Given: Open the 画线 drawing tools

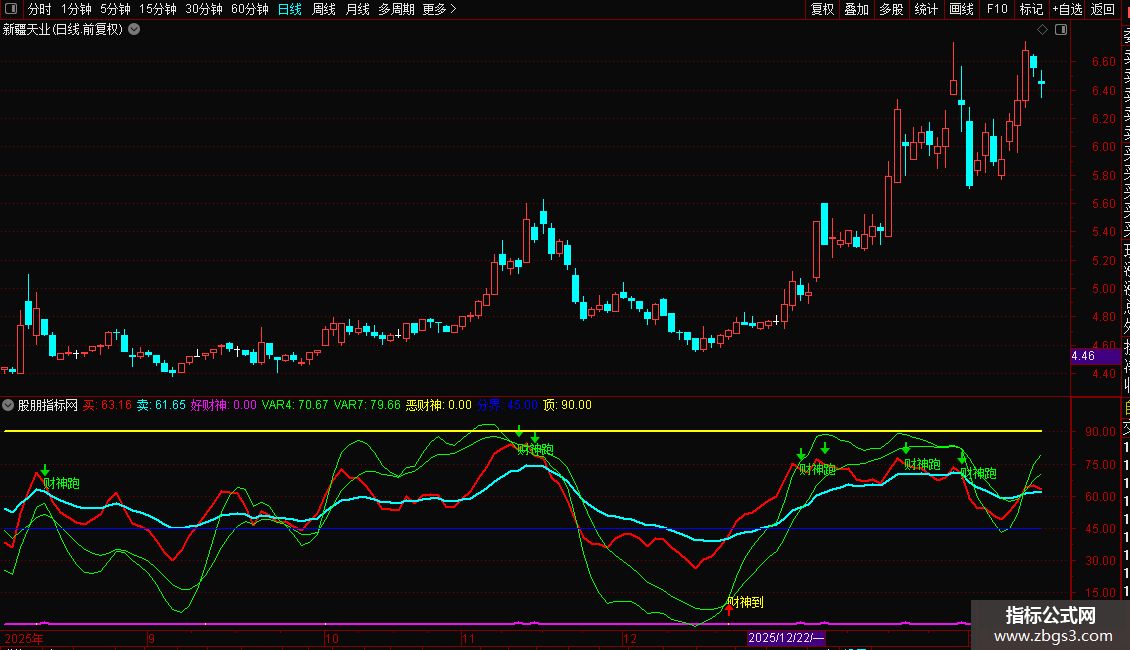Looking at the screenshot, I should (961, 9).
